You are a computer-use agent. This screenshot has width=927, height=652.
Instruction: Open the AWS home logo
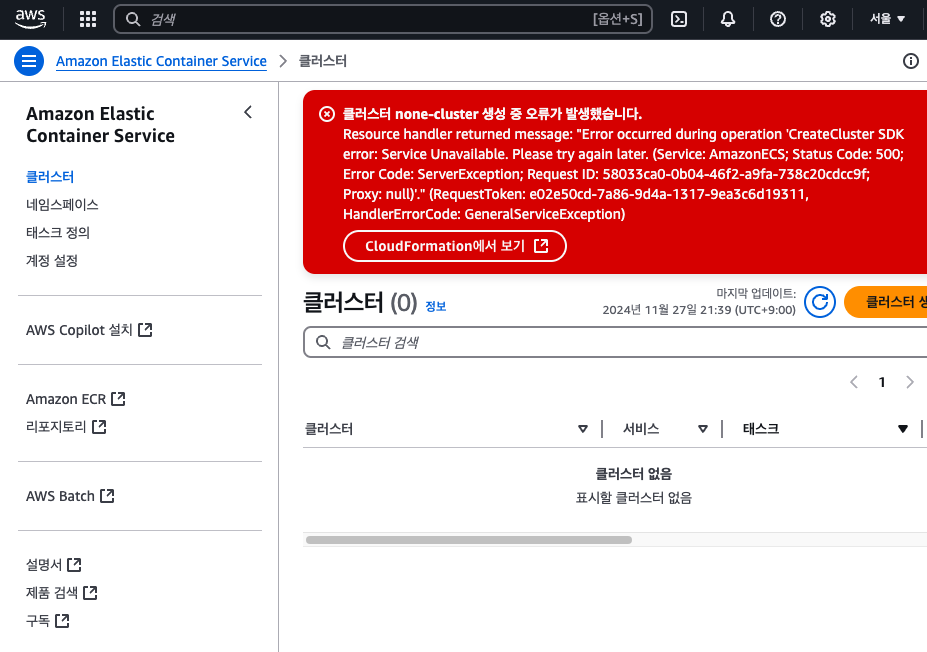[31, 19]
